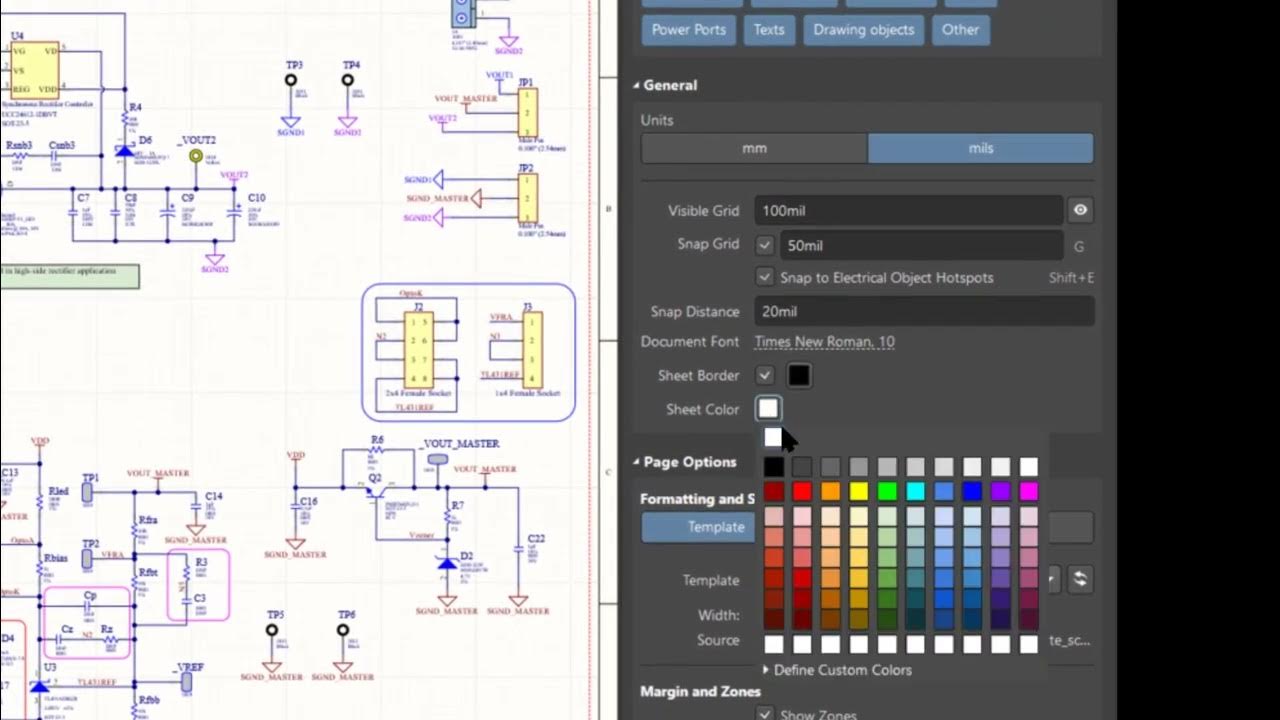The image size is (1280, 720).
Task: Click the Sheet Color white swatch
Action: 768,409
